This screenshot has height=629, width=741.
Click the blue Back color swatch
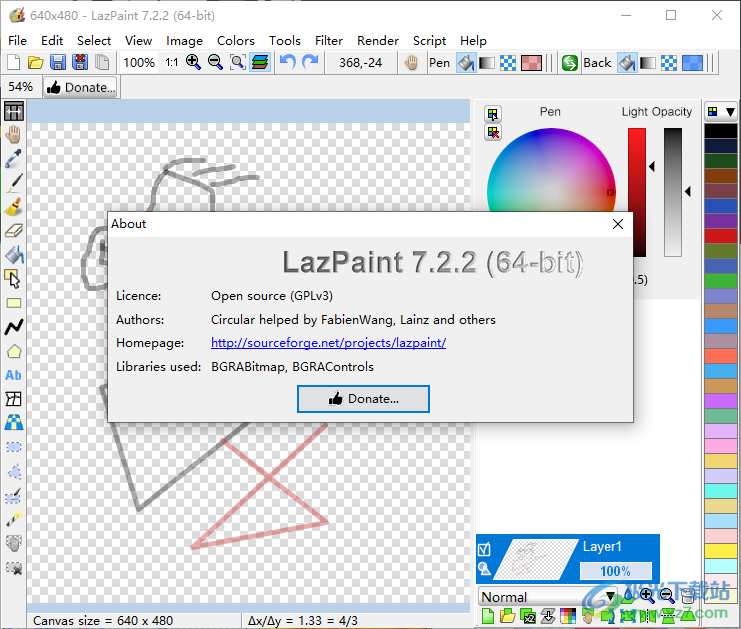pos(692,63)
